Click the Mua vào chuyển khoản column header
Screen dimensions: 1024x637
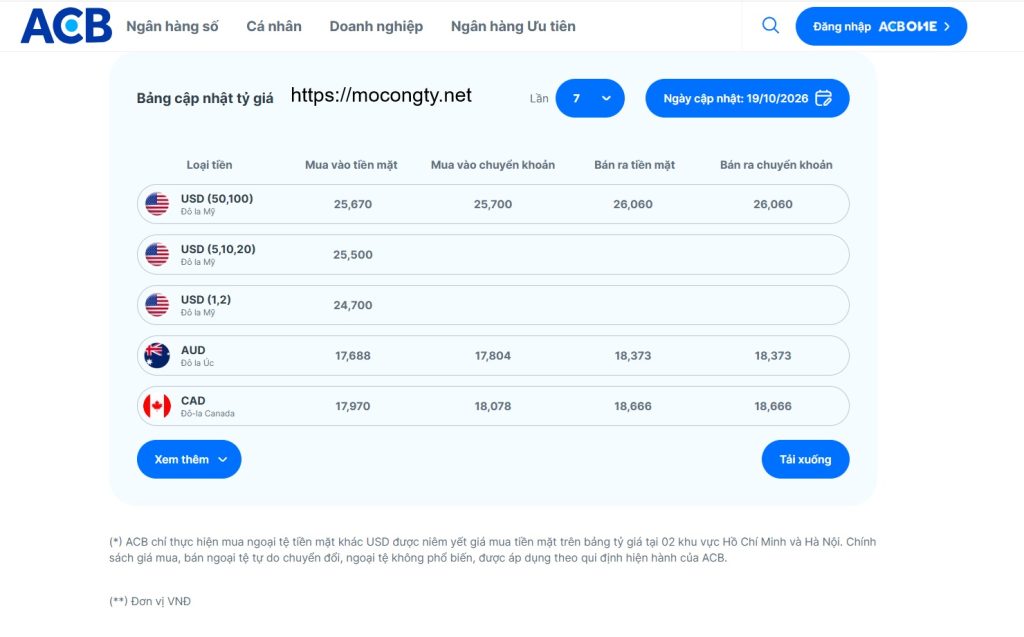click(493, 165)
